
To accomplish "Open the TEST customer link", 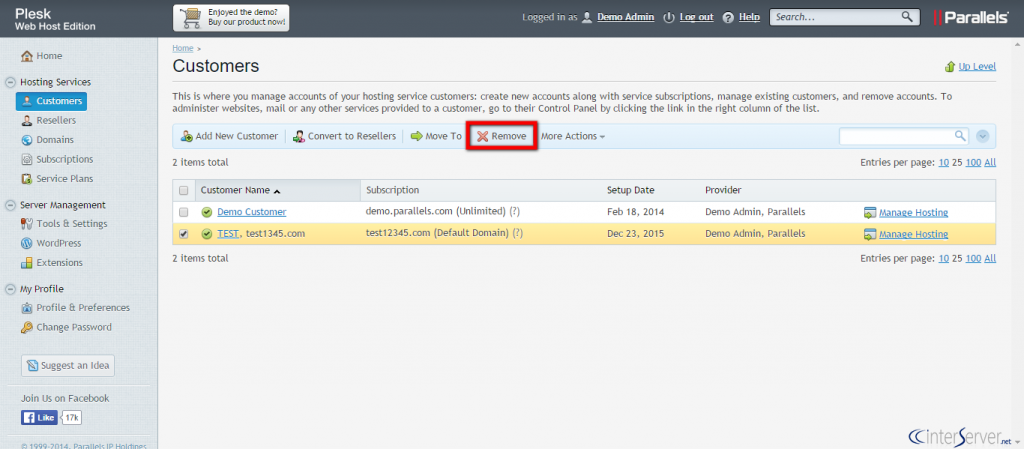I will click(x=228, y=234).
